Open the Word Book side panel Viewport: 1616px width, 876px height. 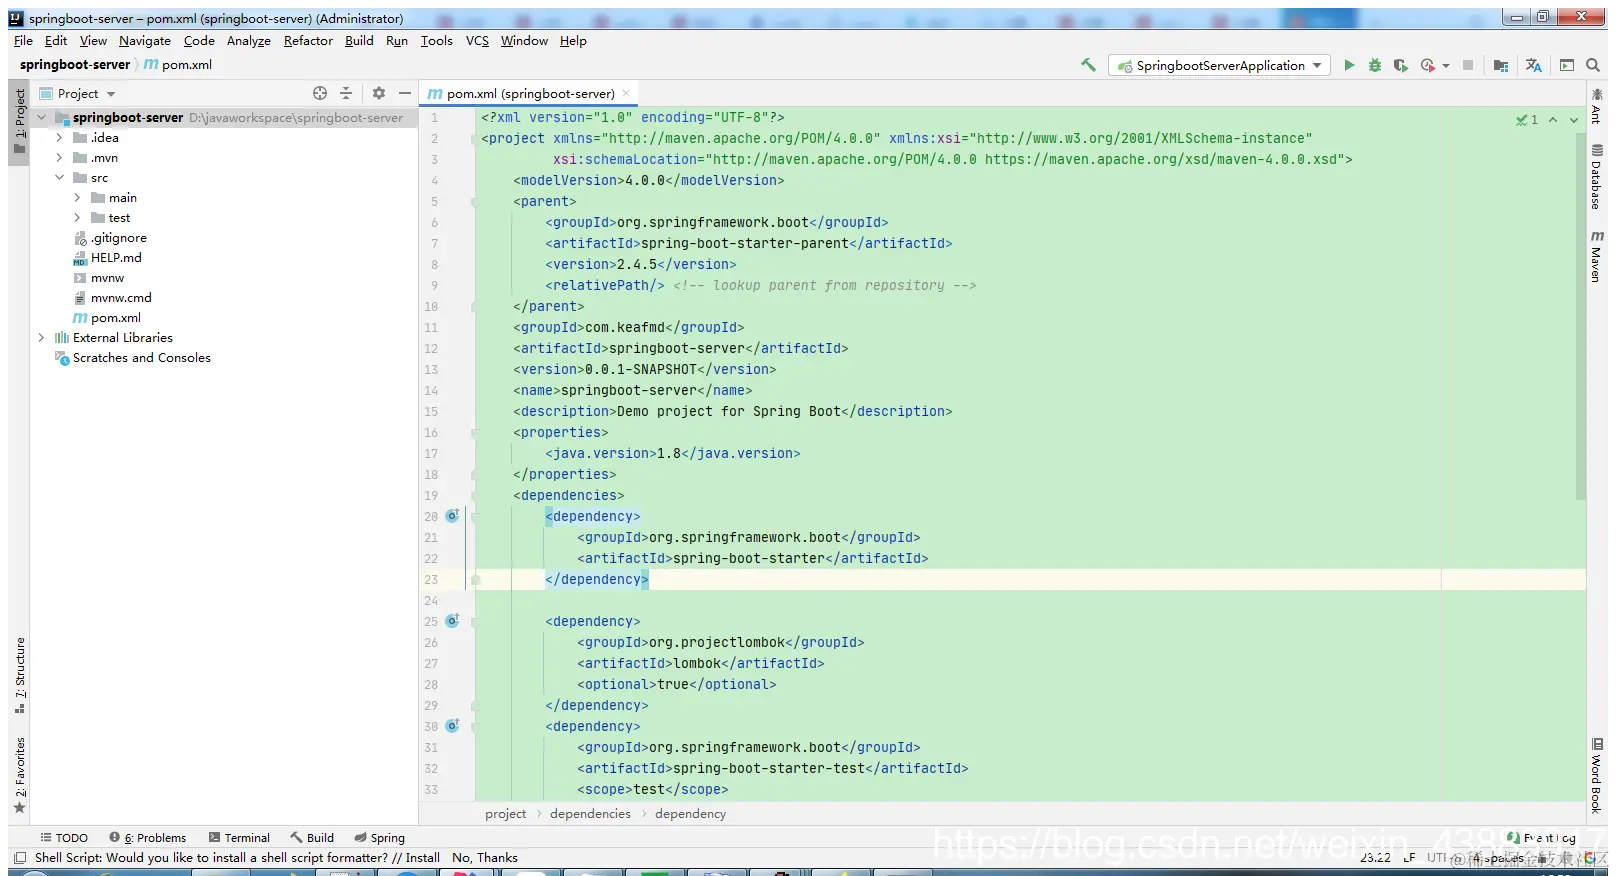pyautogui.click(x=1597, y=776)
